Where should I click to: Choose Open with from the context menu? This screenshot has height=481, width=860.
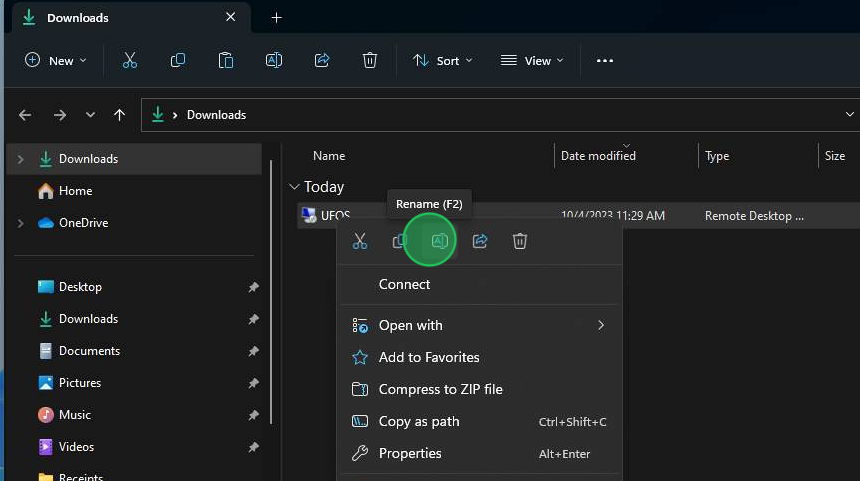478,325
